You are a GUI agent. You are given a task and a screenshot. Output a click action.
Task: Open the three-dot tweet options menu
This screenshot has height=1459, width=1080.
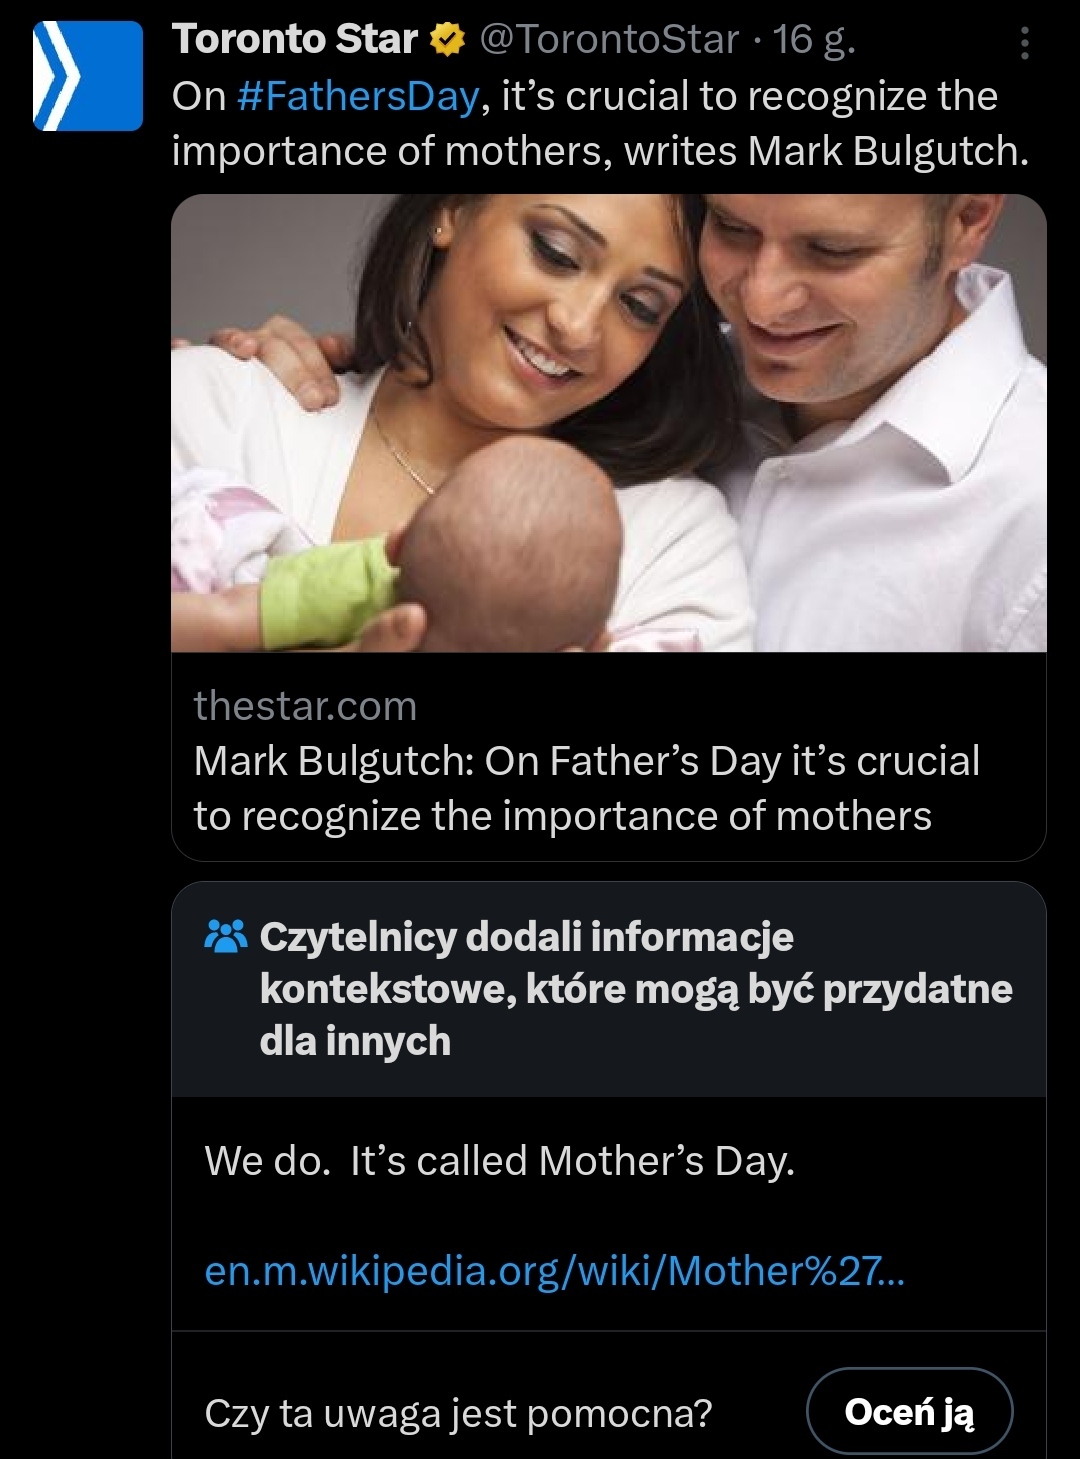click(1024, 43)
